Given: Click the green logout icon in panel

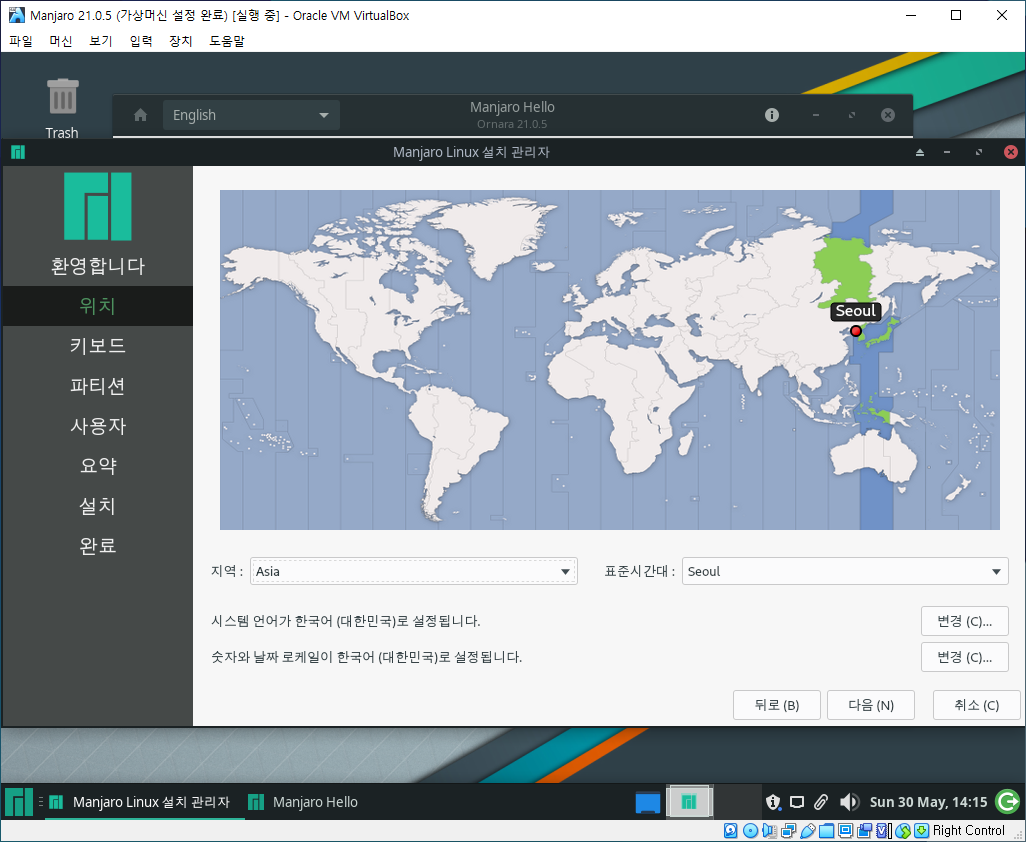Looking at the screenshot, I should [1007, 801].
